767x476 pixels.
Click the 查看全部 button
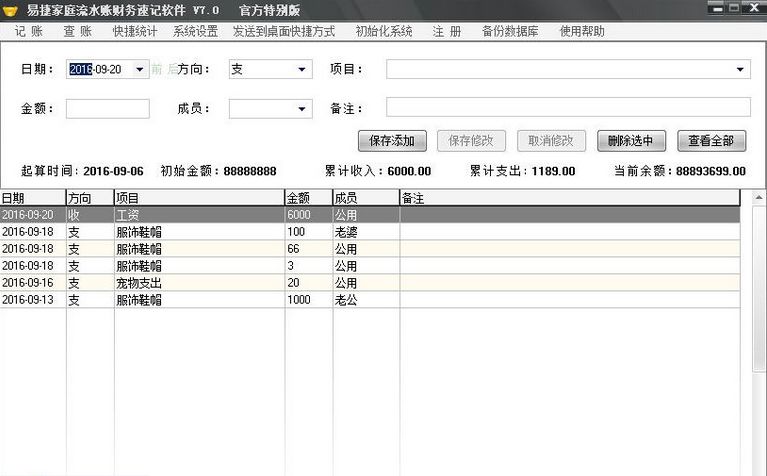[711, 141]
